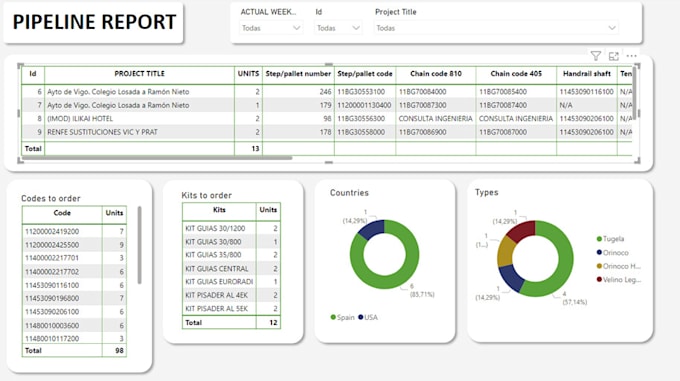
Task: Click the blue Orinoco segment in Types
Action: [x=512, y=278]
